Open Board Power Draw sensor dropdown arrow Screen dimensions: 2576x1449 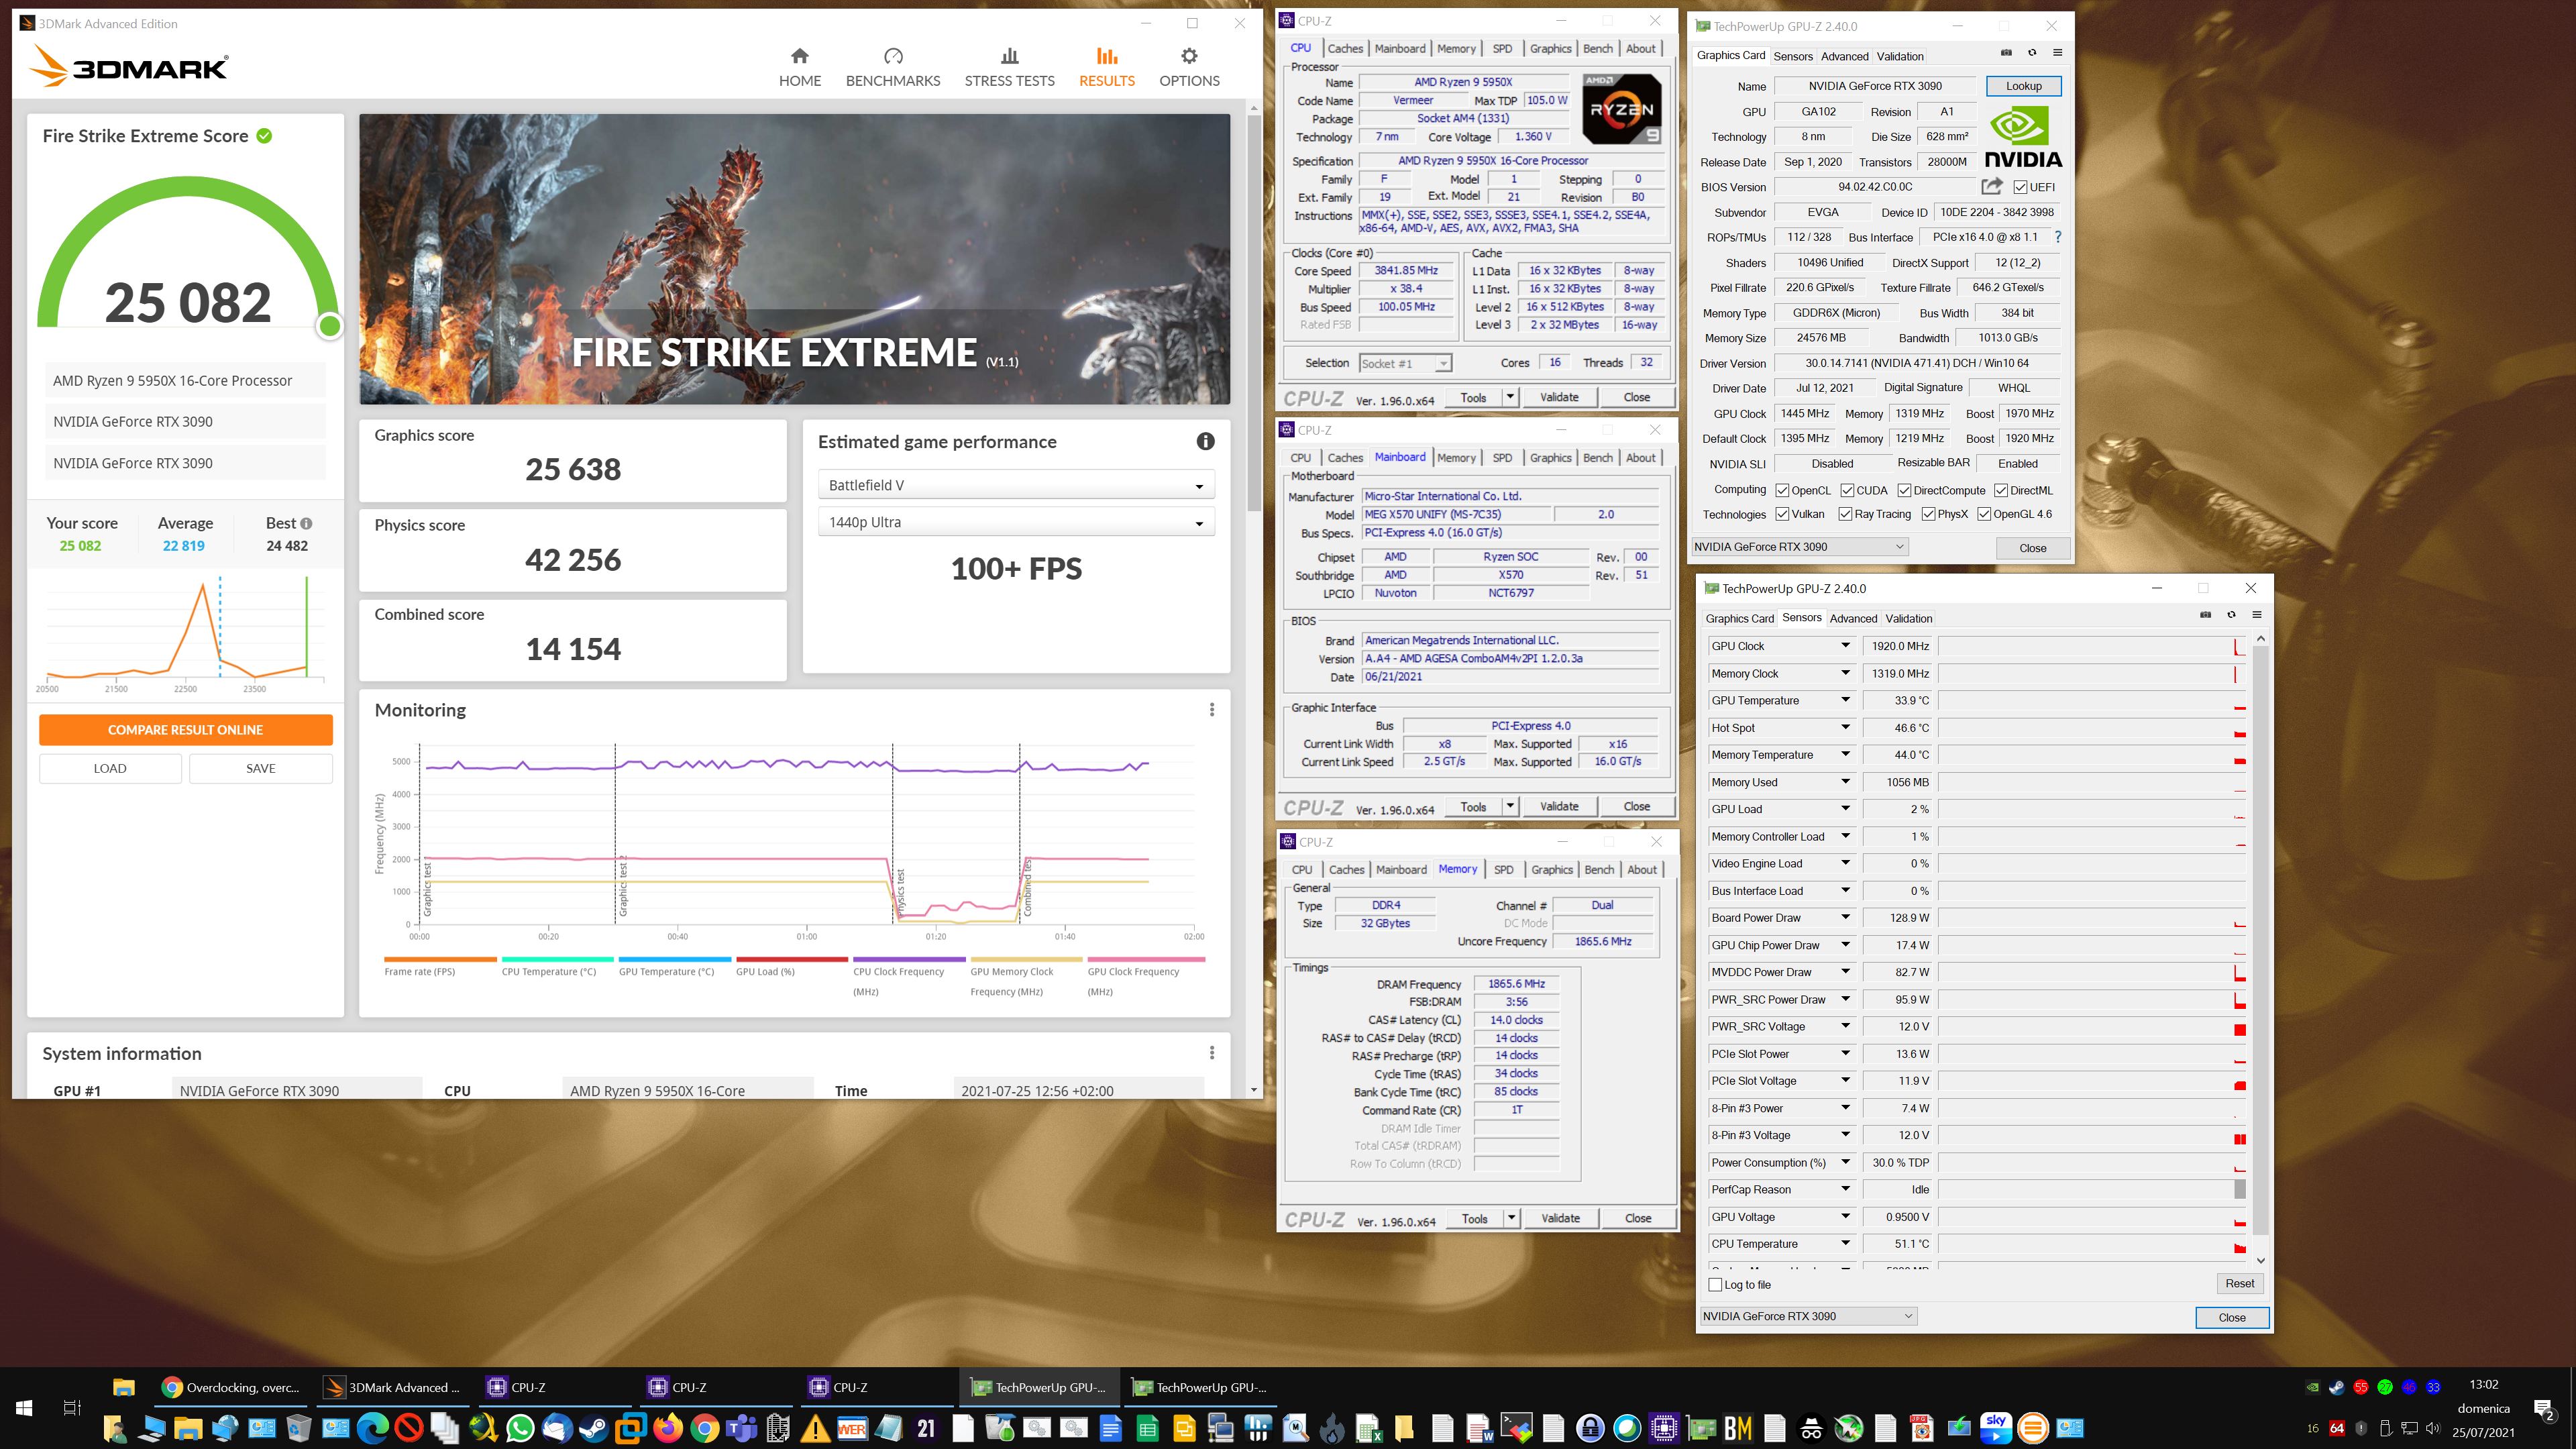pos(1846,917)
